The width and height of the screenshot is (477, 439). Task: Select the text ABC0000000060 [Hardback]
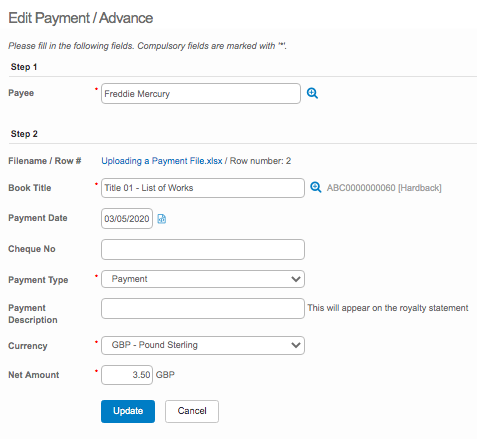384,188
